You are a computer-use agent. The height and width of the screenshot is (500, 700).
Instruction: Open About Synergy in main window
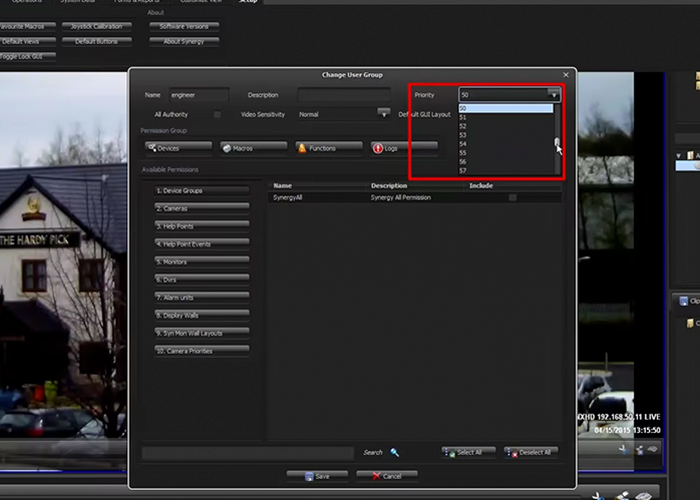click(184, 42)
